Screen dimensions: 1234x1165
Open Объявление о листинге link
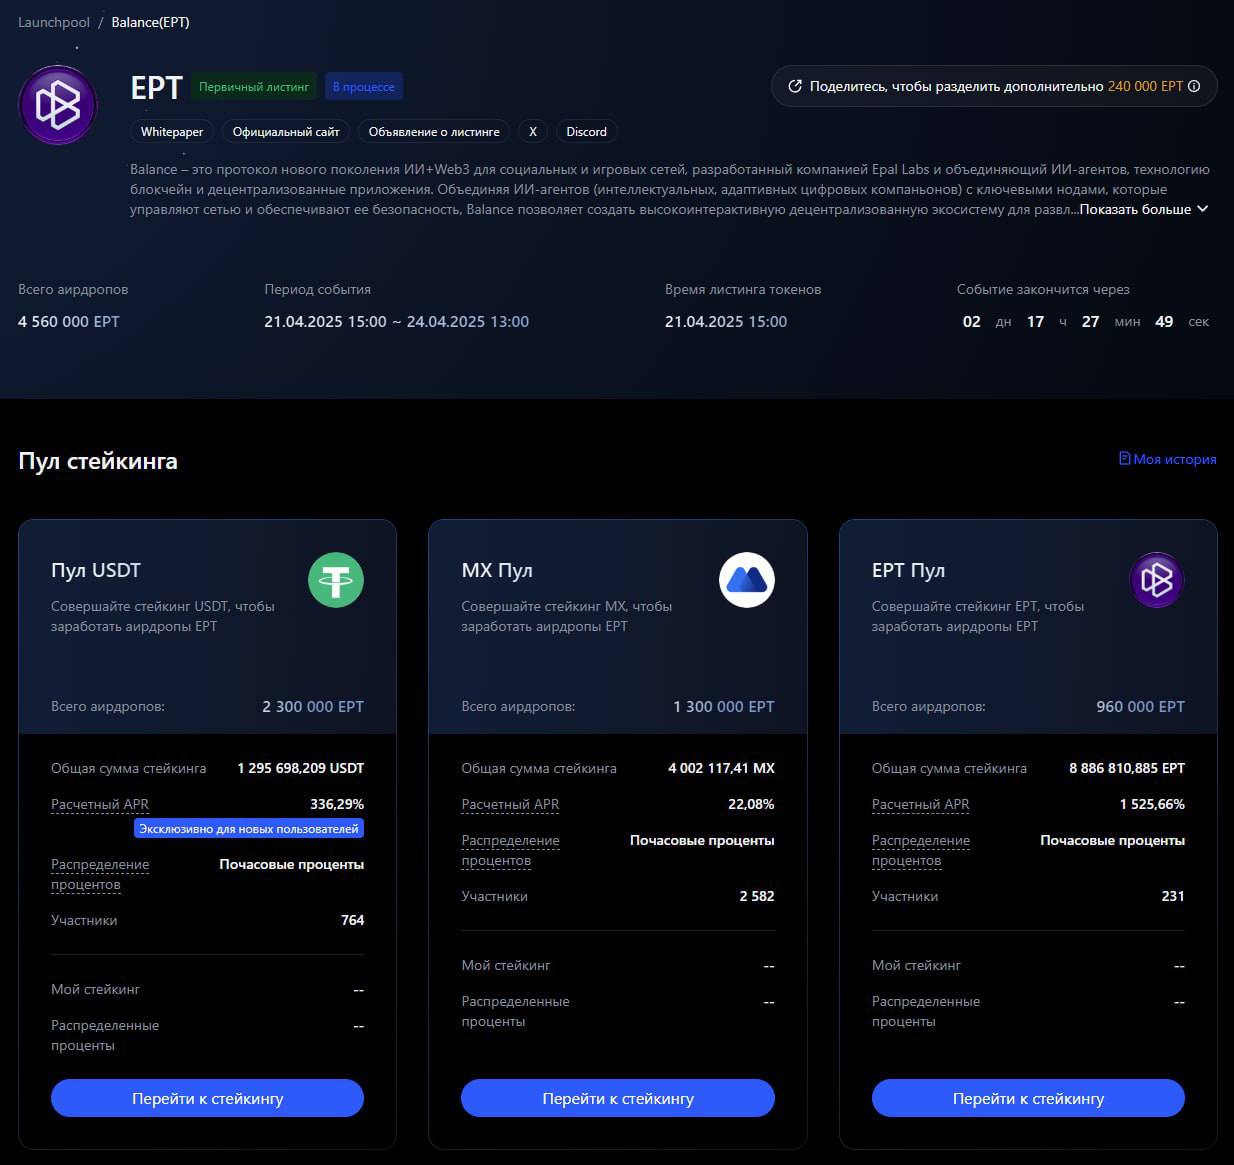434,132
